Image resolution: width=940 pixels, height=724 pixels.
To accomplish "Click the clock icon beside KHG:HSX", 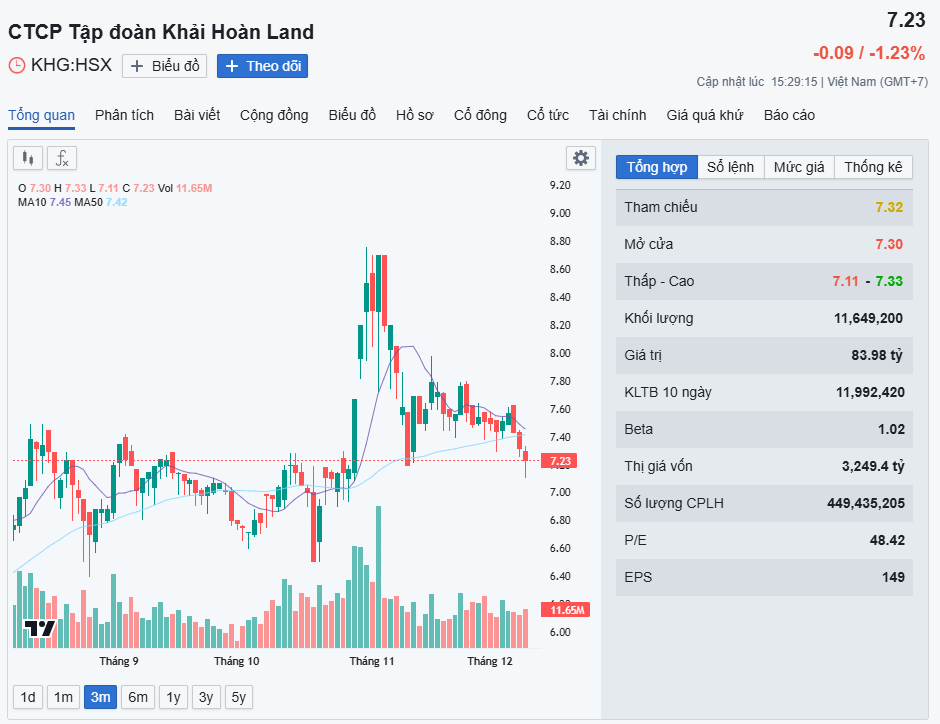I will pyautogui.click(x=17, y=65).
